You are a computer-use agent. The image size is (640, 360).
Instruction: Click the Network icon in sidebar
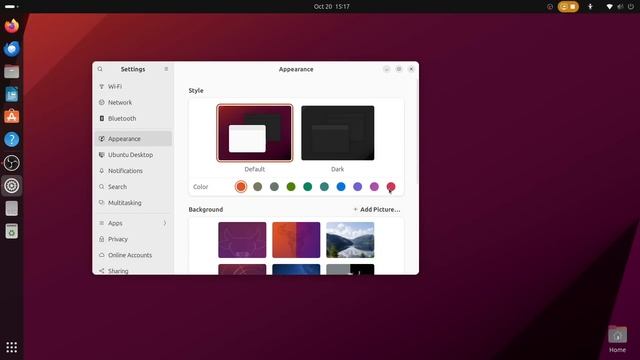click(x=102, y=102)
